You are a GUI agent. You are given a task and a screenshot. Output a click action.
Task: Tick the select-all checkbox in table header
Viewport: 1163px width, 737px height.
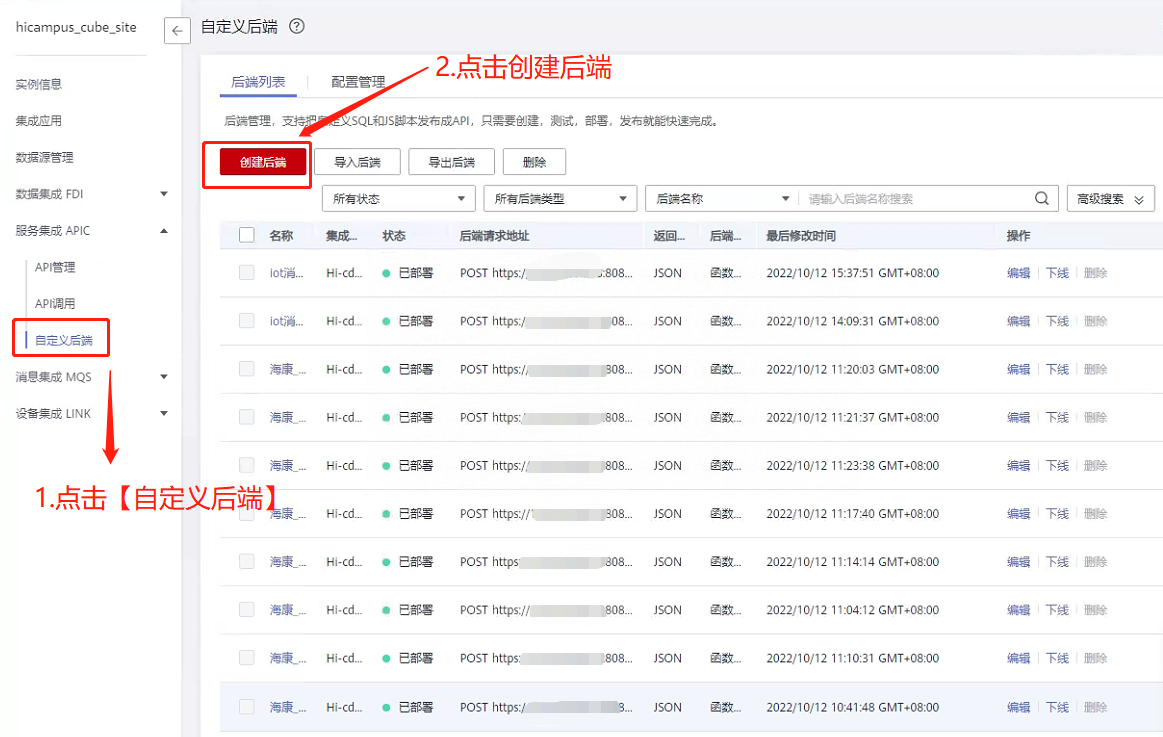pyautogui.click(x=247, y=236)
